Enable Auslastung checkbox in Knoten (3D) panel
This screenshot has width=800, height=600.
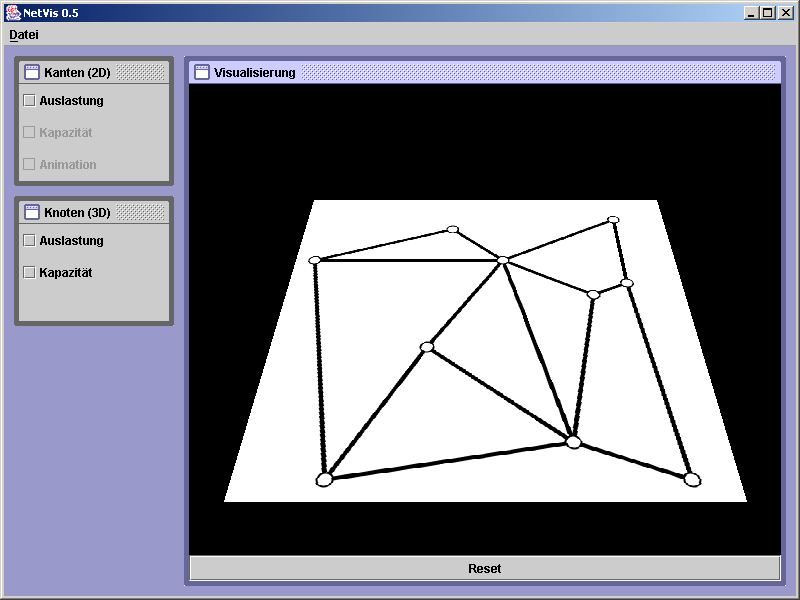point(30,240)
